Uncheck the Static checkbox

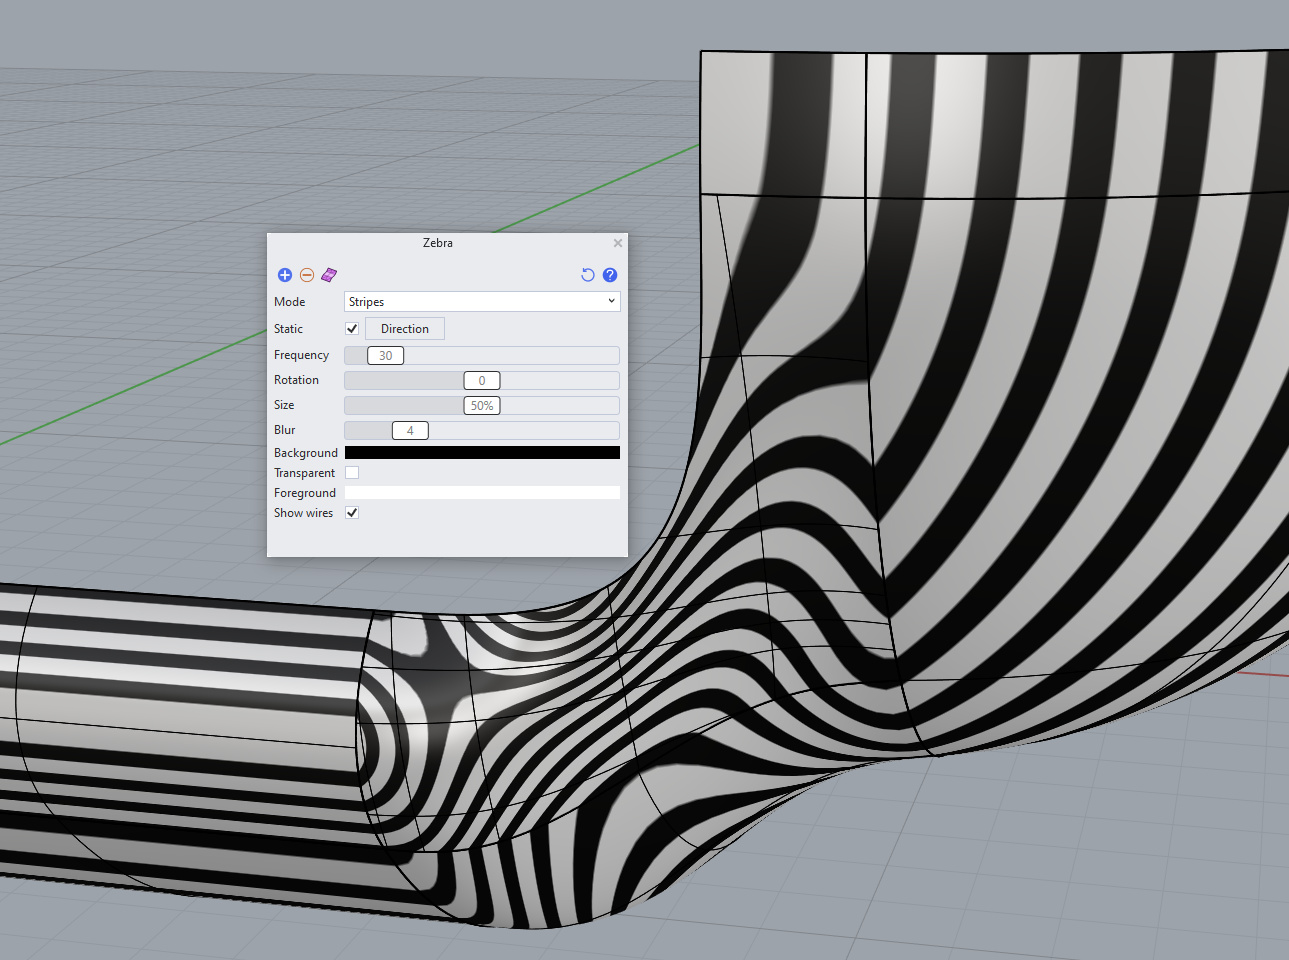(x=352, y=329)
